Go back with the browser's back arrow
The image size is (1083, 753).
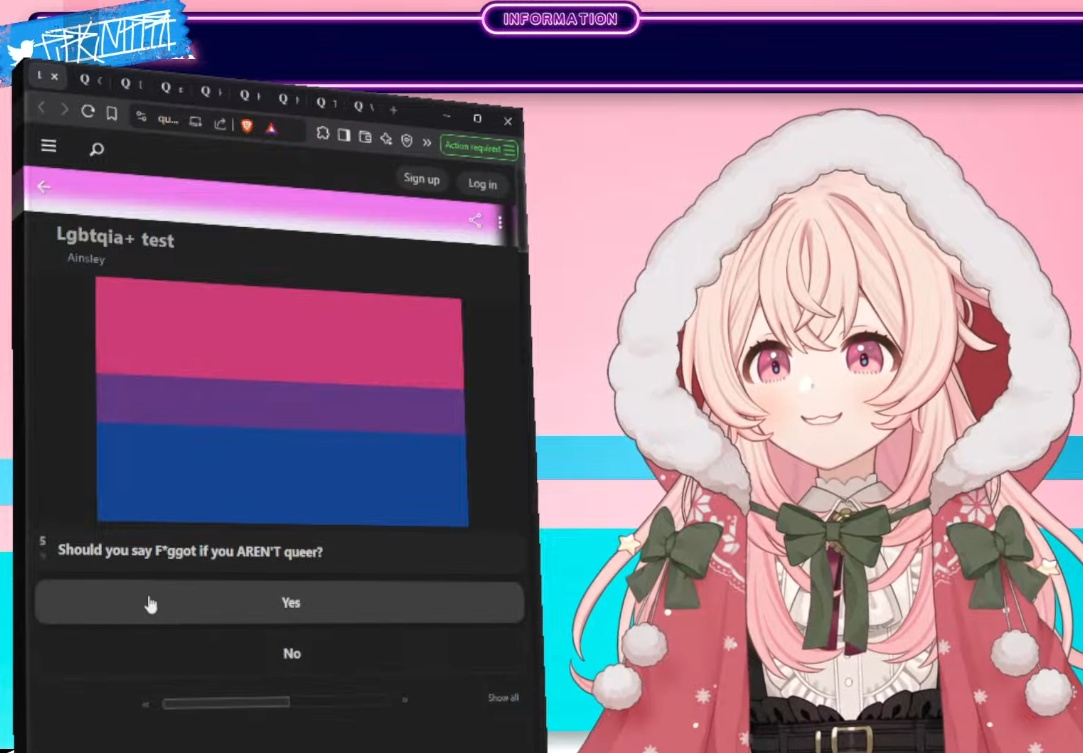coord(41,107)
